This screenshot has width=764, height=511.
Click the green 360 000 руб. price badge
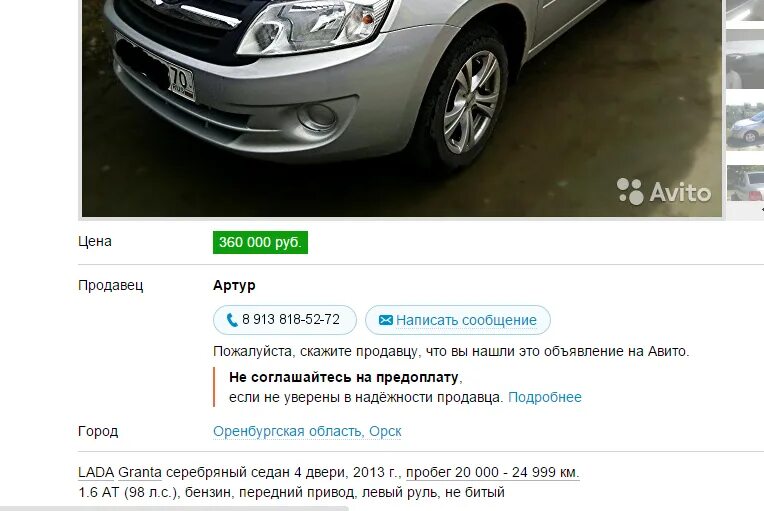click(x=260, y=242)
